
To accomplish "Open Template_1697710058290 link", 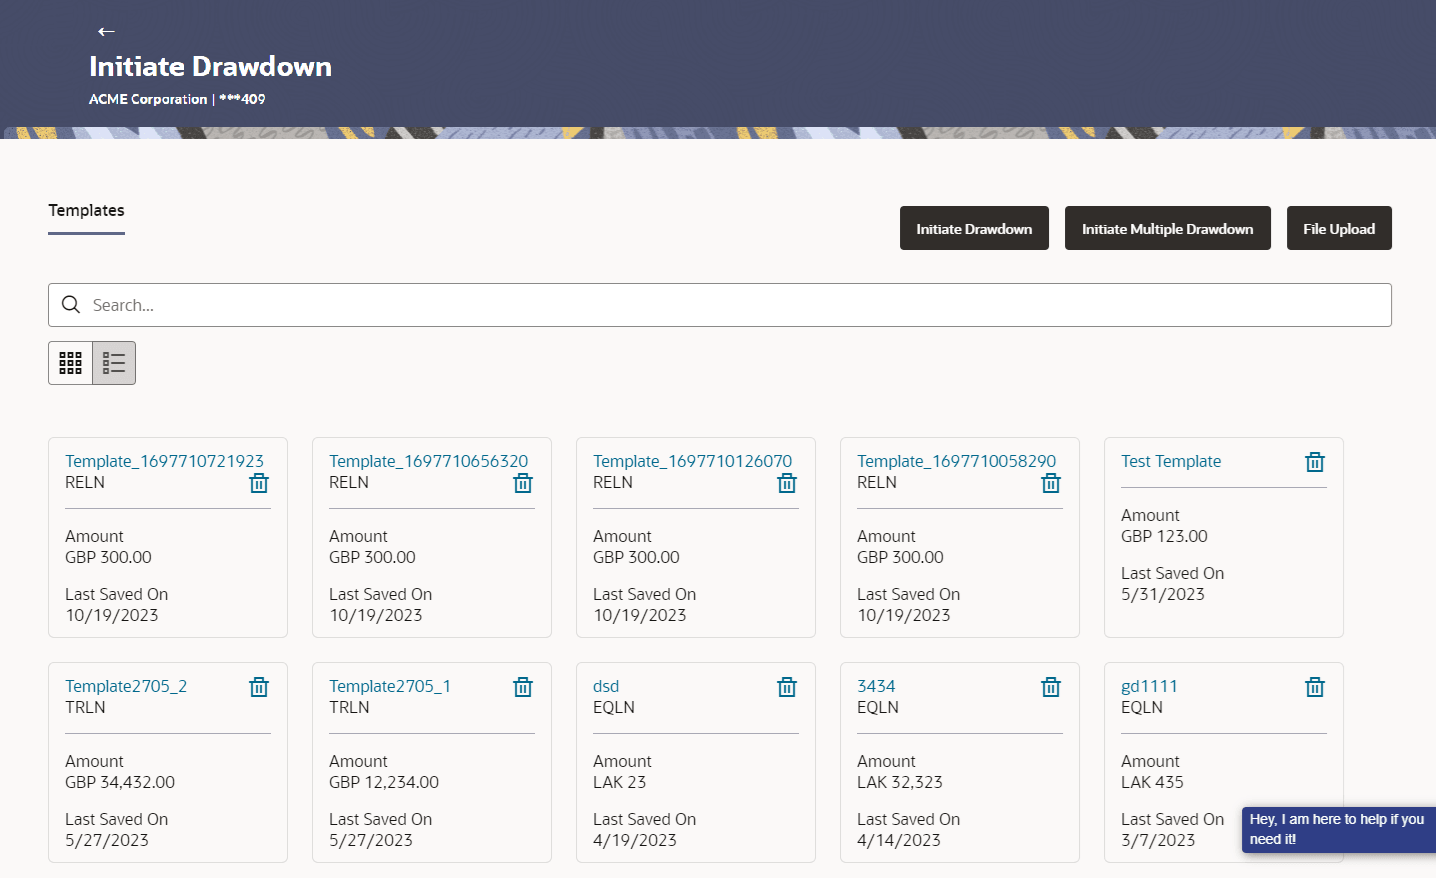I will click(x=956, y=461).
